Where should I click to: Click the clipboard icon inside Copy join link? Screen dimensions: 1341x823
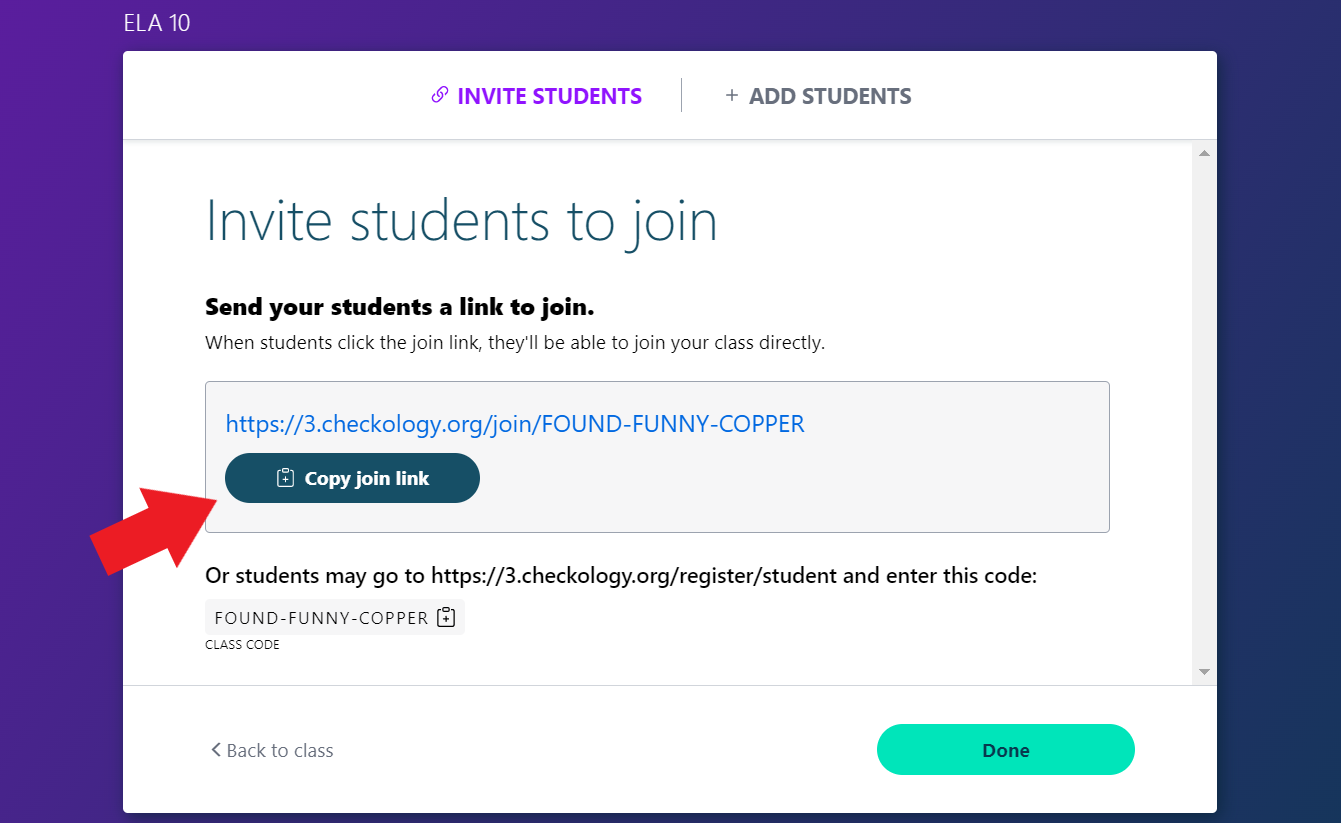click(285, 478)
